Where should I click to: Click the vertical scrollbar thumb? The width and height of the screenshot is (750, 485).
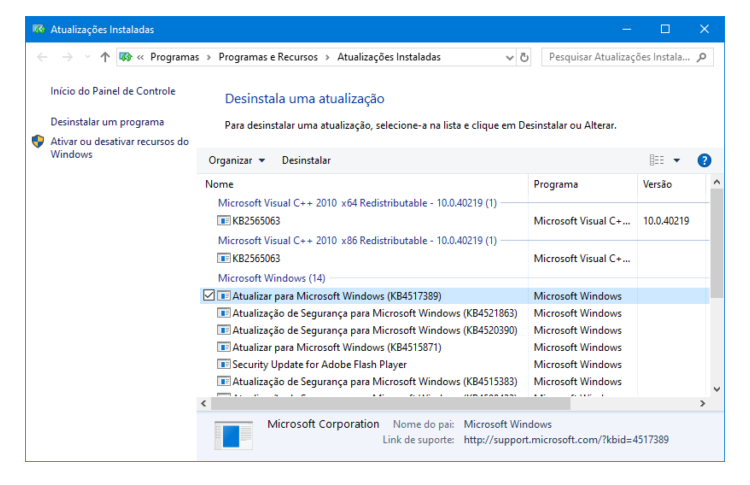tap(717, 243)
